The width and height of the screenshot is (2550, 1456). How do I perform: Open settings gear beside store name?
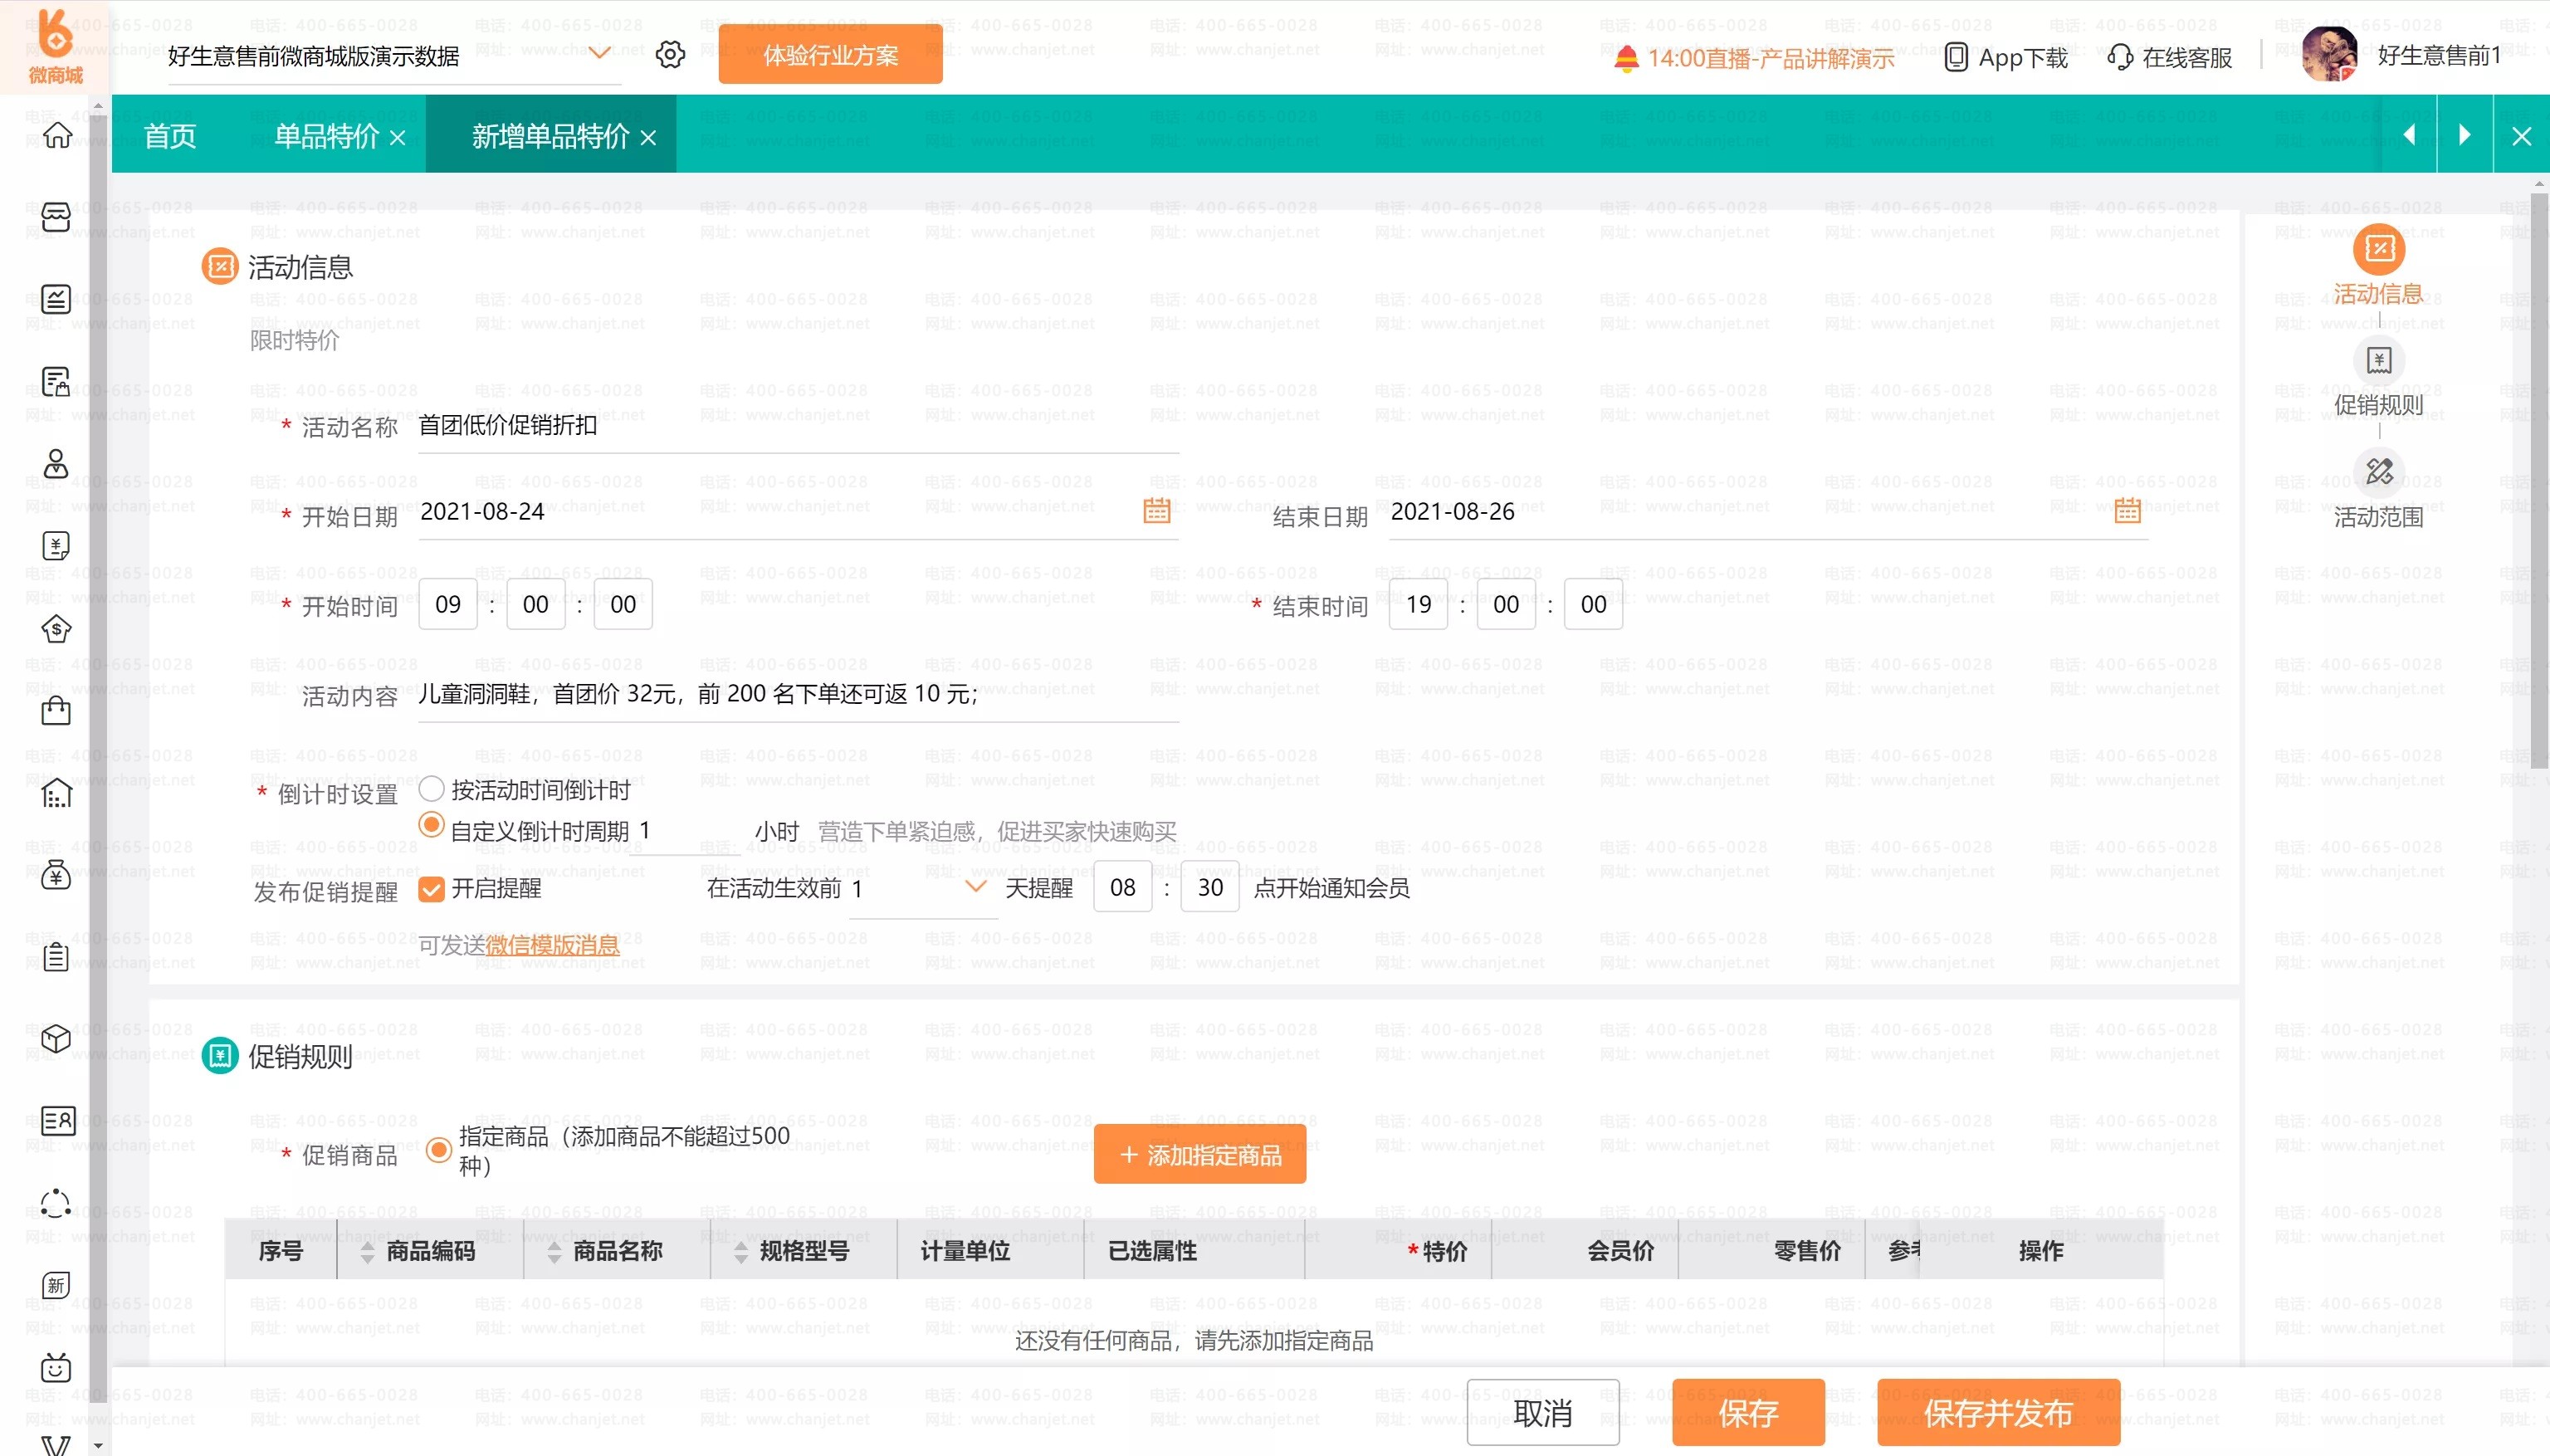pyautogui.click(x=670, y=55)
